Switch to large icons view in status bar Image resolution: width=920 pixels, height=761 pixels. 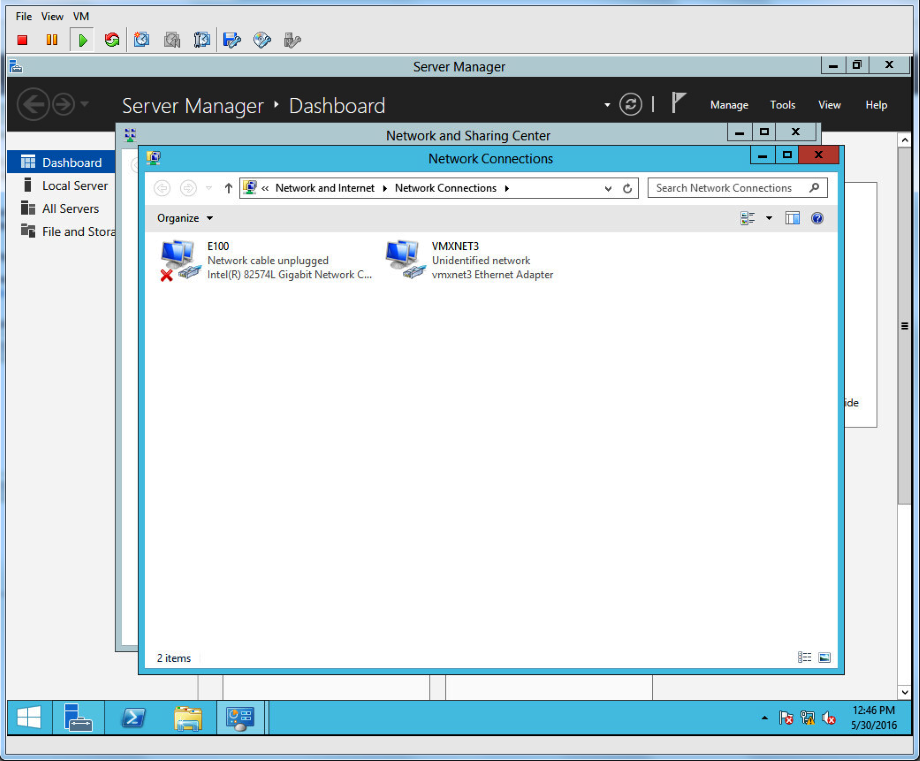(x=825, y=658)
